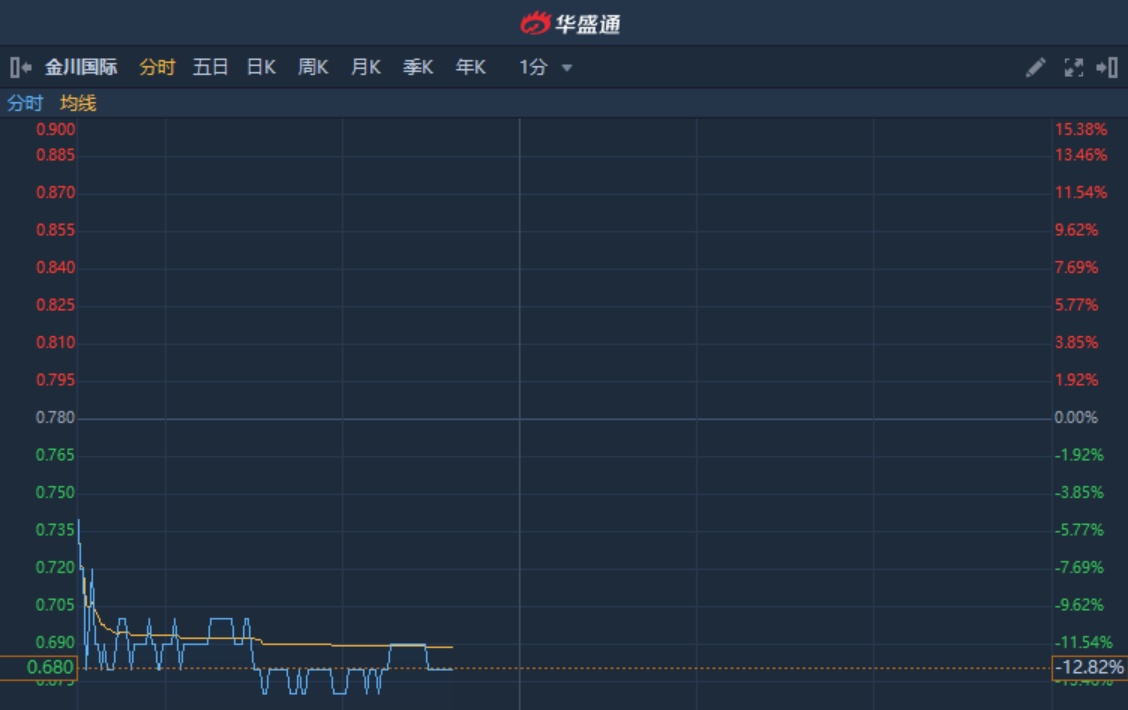Screen dimensions: 1128x710
Task: Switch to 日K chart
Action: click(x=261, y=68)
